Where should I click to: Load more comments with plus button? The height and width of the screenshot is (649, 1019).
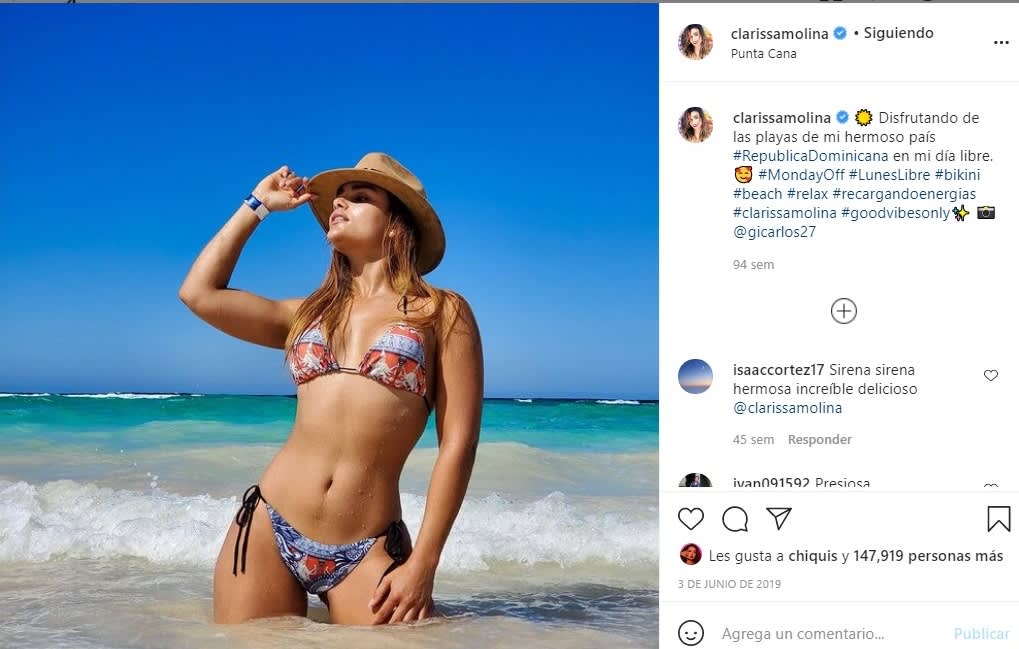tap(843, 311)
